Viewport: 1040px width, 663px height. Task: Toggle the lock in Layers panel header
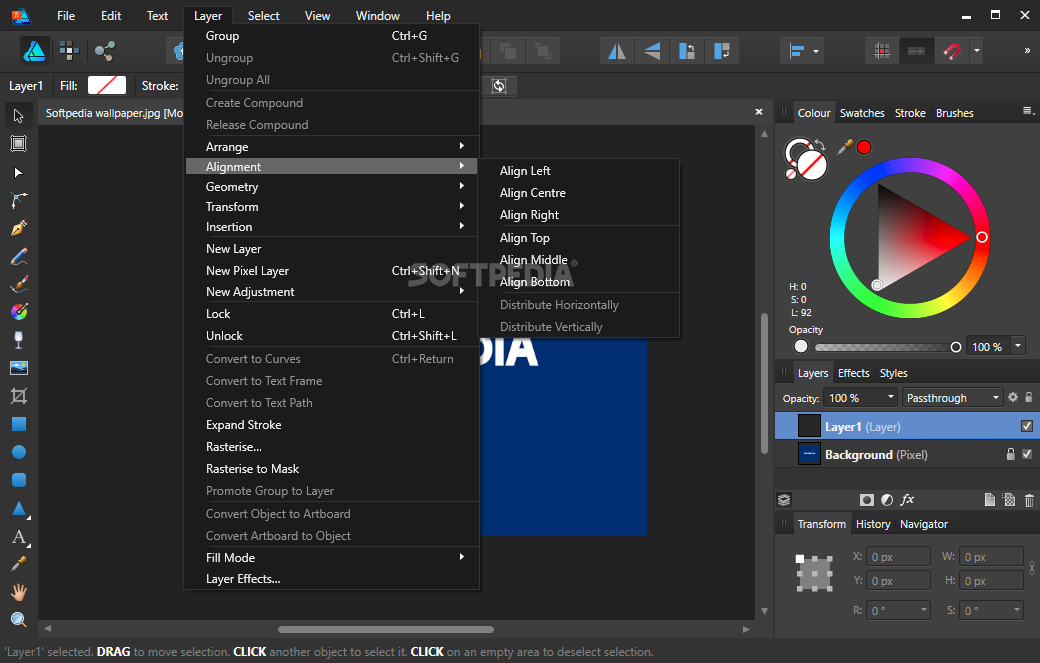point(1029,397)
